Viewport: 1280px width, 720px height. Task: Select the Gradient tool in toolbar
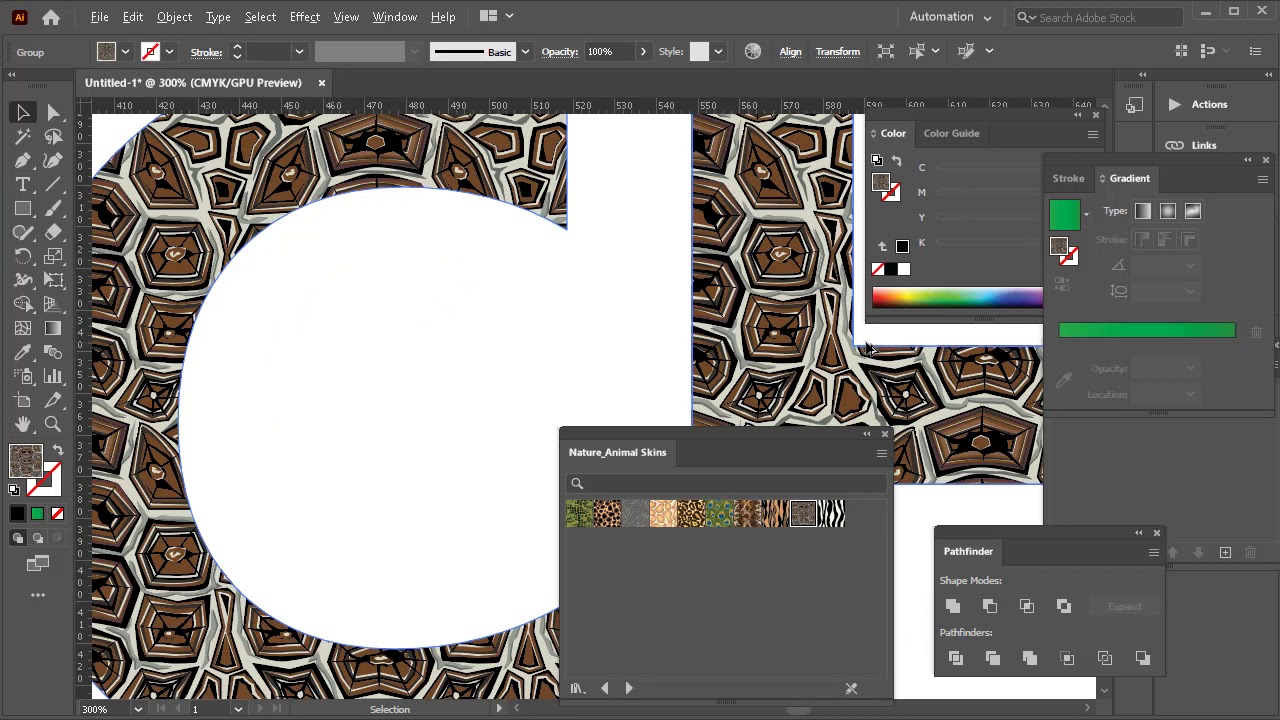click(53, 329)
